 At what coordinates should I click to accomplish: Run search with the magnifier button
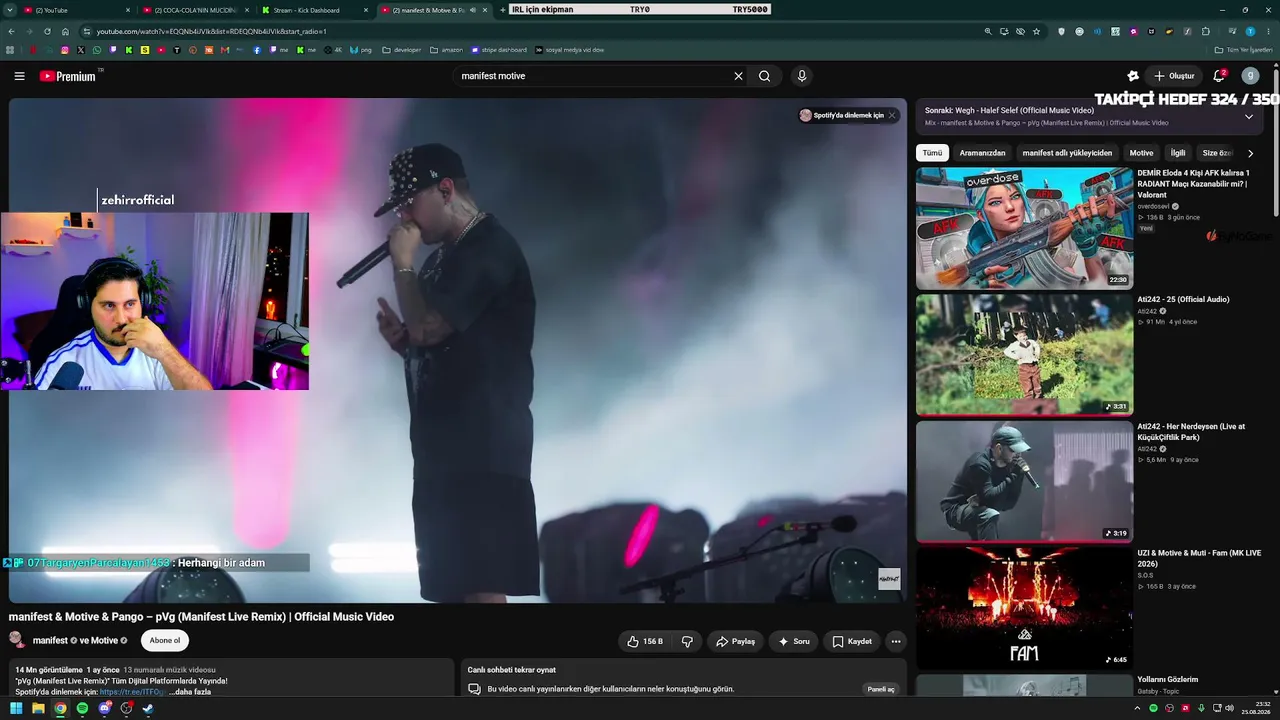(x=765, y=76)
